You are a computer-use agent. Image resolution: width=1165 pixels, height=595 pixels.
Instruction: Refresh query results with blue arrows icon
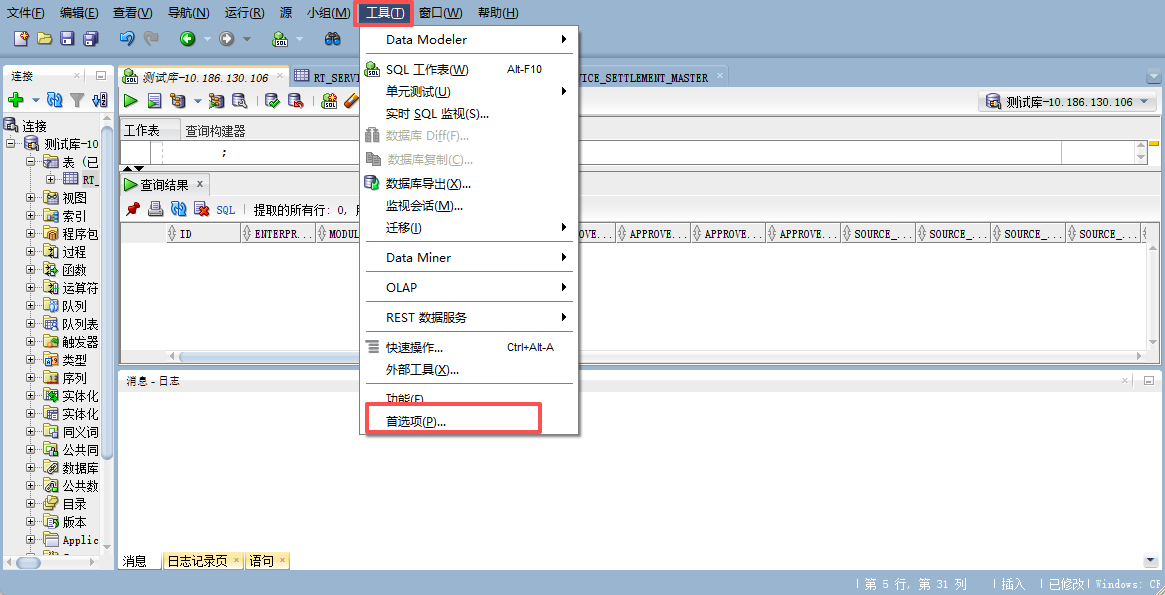[178, 209]
